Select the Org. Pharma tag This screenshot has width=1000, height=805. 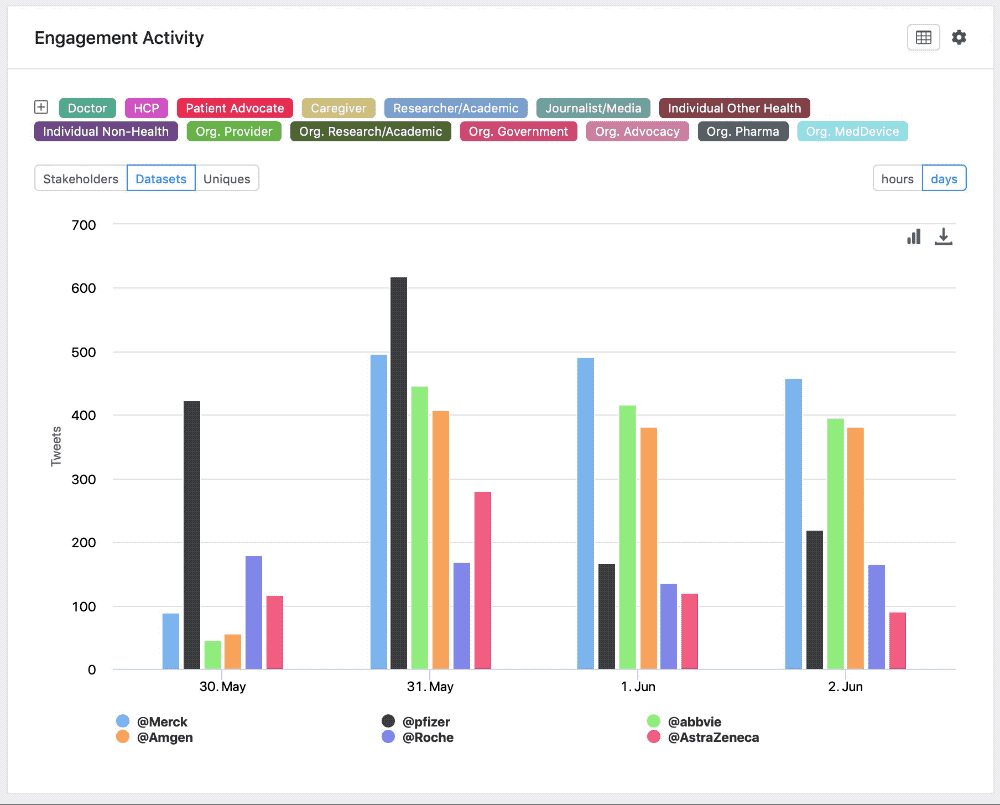coord(743,131)
